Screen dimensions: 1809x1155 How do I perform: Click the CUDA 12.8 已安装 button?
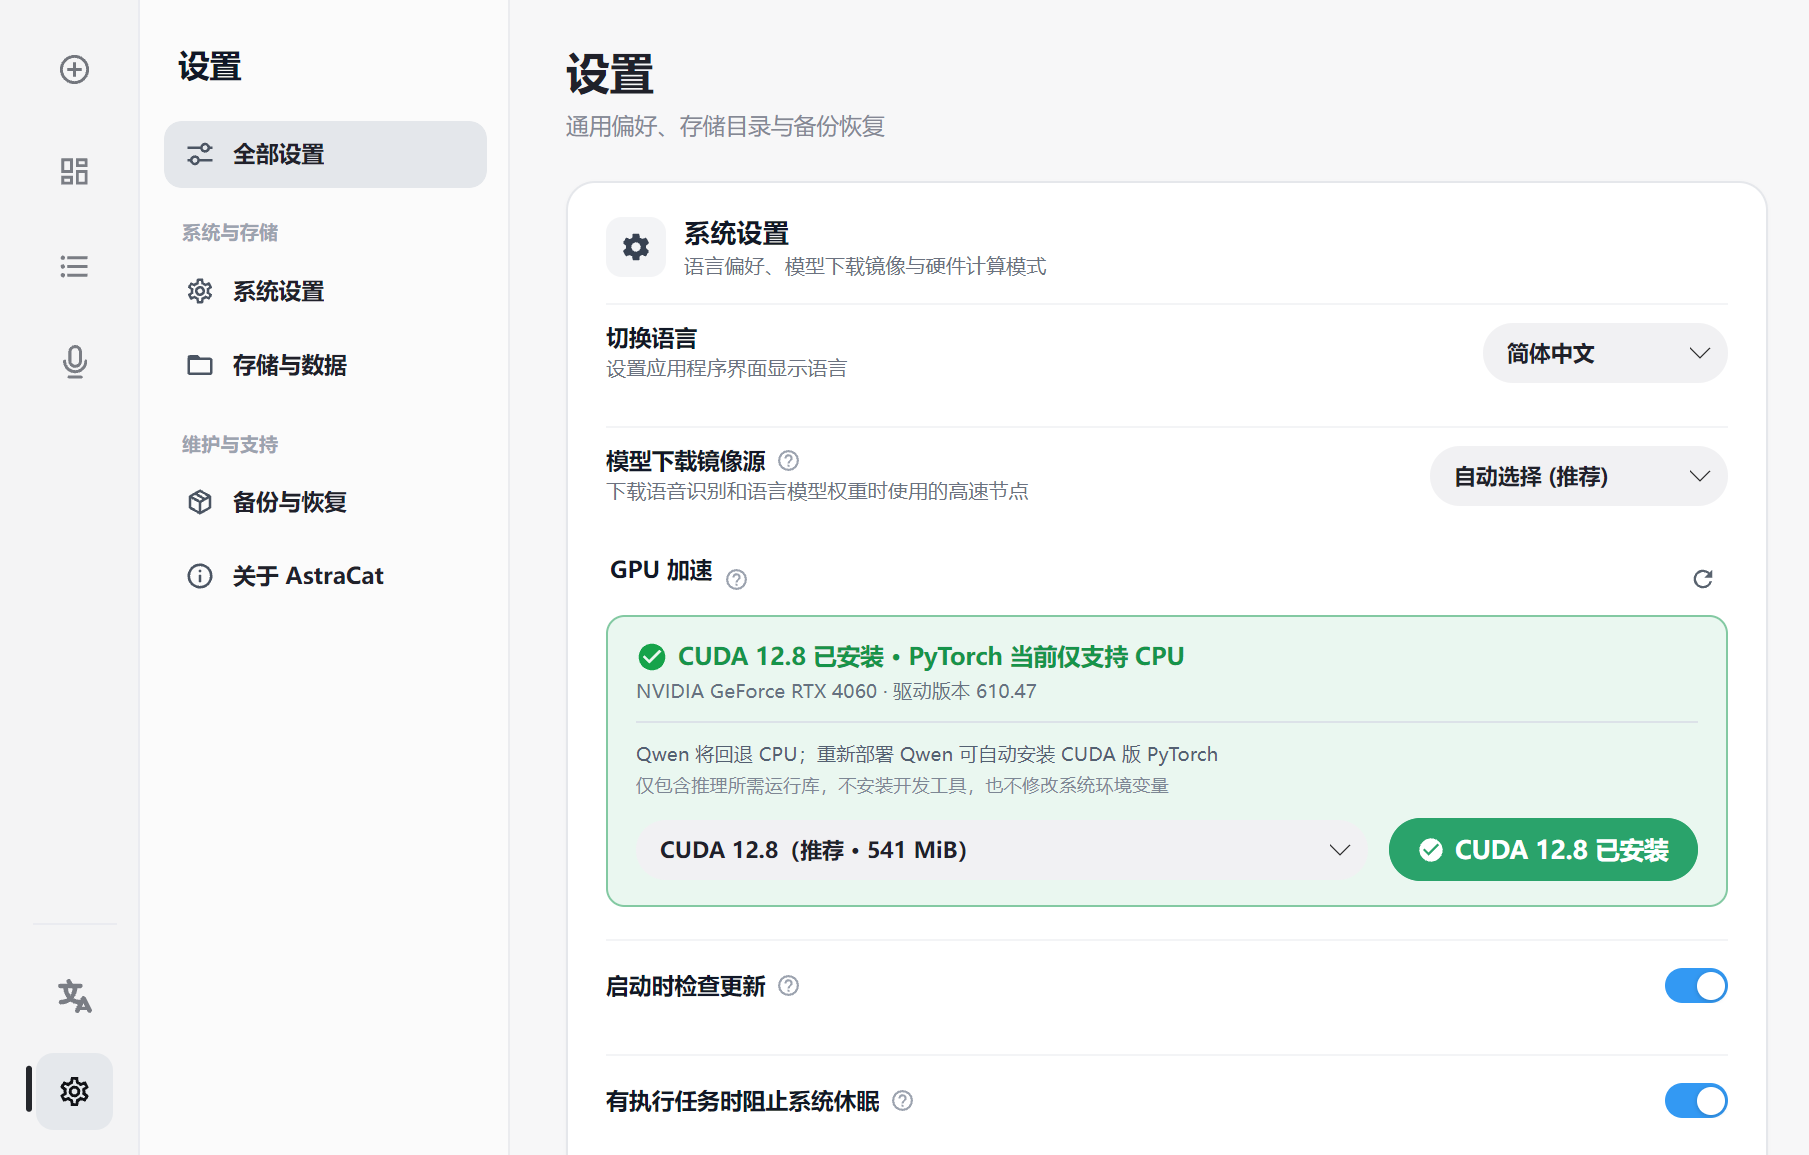tap(1543, 850)
